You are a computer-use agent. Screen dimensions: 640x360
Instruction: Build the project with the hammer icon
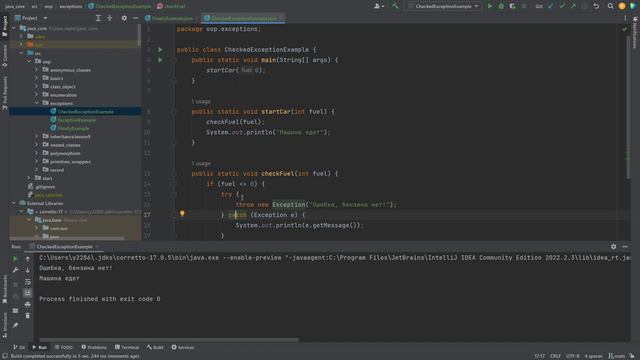click(395, 6)
